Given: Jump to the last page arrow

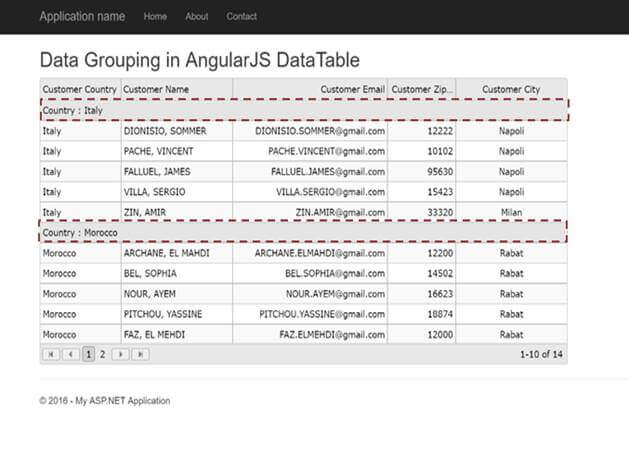Looking at the screenshot, I should (140, 354).
